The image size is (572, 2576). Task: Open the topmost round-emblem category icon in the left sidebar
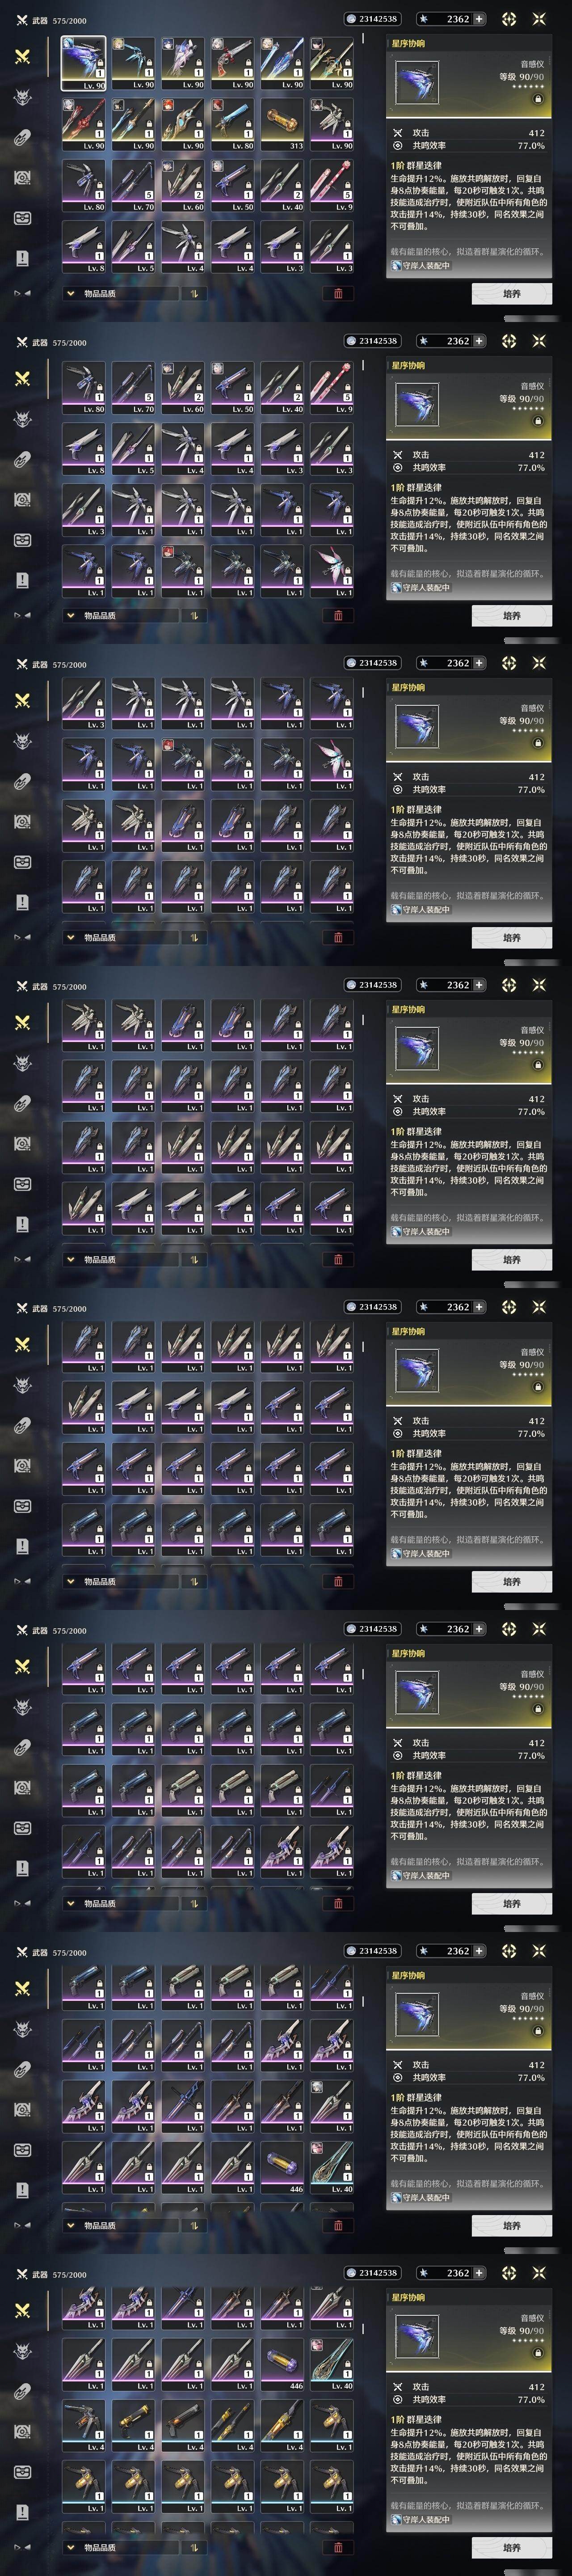coord(22,177)
